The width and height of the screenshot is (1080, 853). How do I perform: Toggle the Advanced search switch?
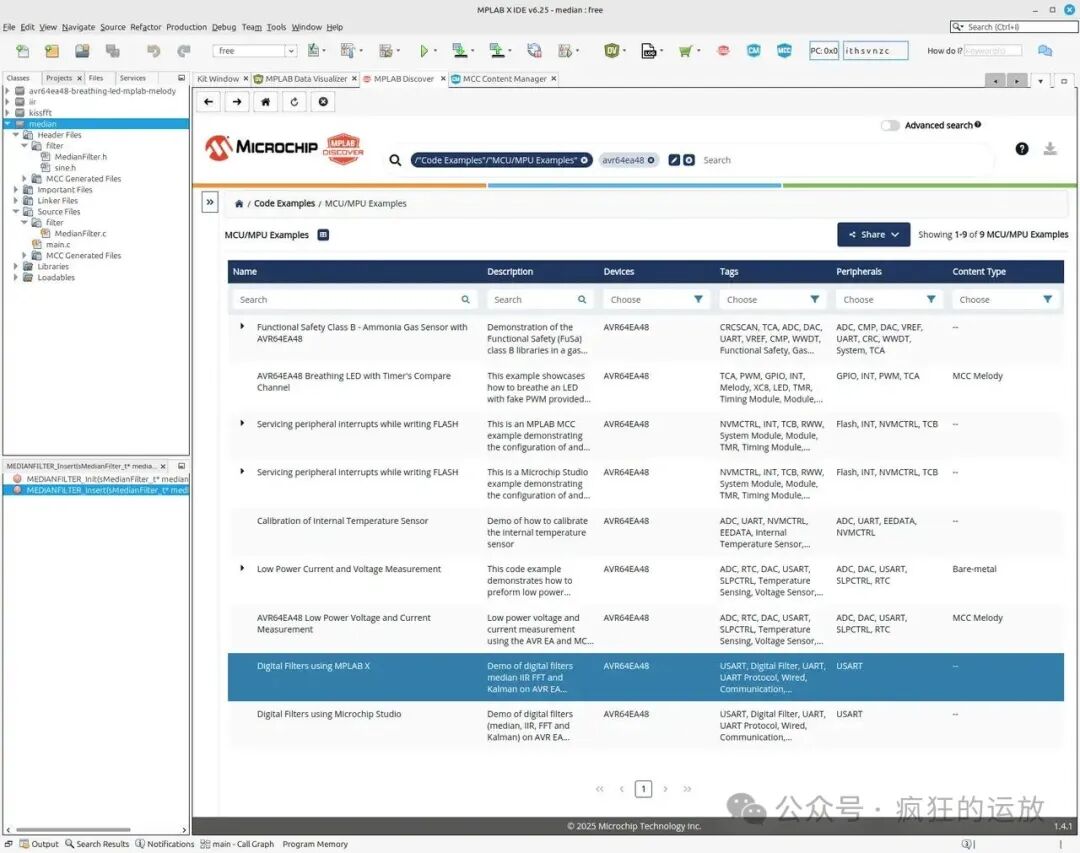click(x=890, y=125)
